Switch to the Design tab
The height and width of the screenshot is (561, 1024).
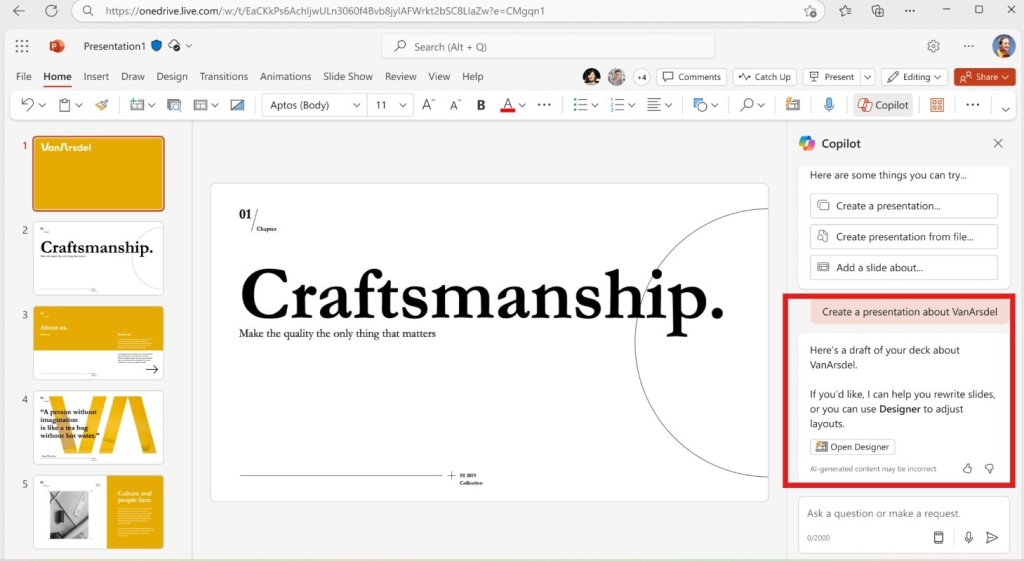(x=172, y=76)
